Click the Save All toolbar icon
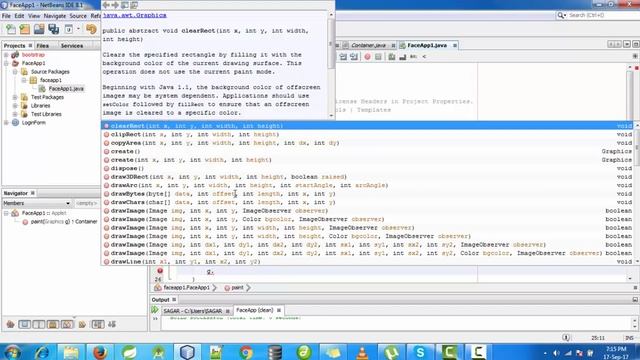640x360 pixels. (x=53, y=29)
